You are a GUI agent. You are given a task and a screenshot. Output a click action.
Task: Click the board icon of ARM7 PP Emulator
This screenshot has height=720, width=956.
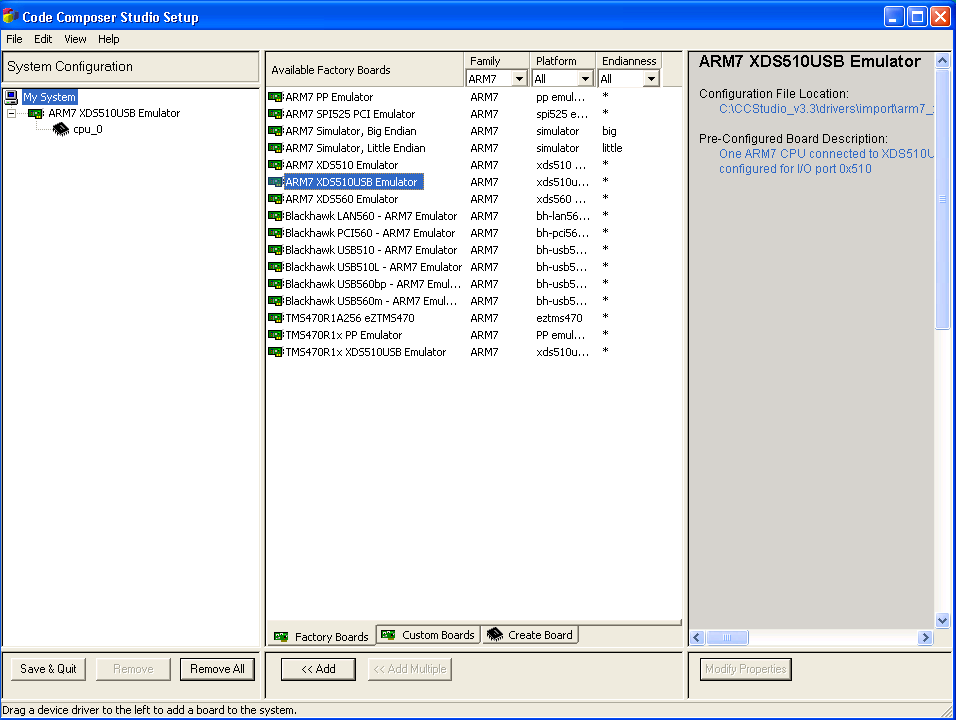pos(276,97)
